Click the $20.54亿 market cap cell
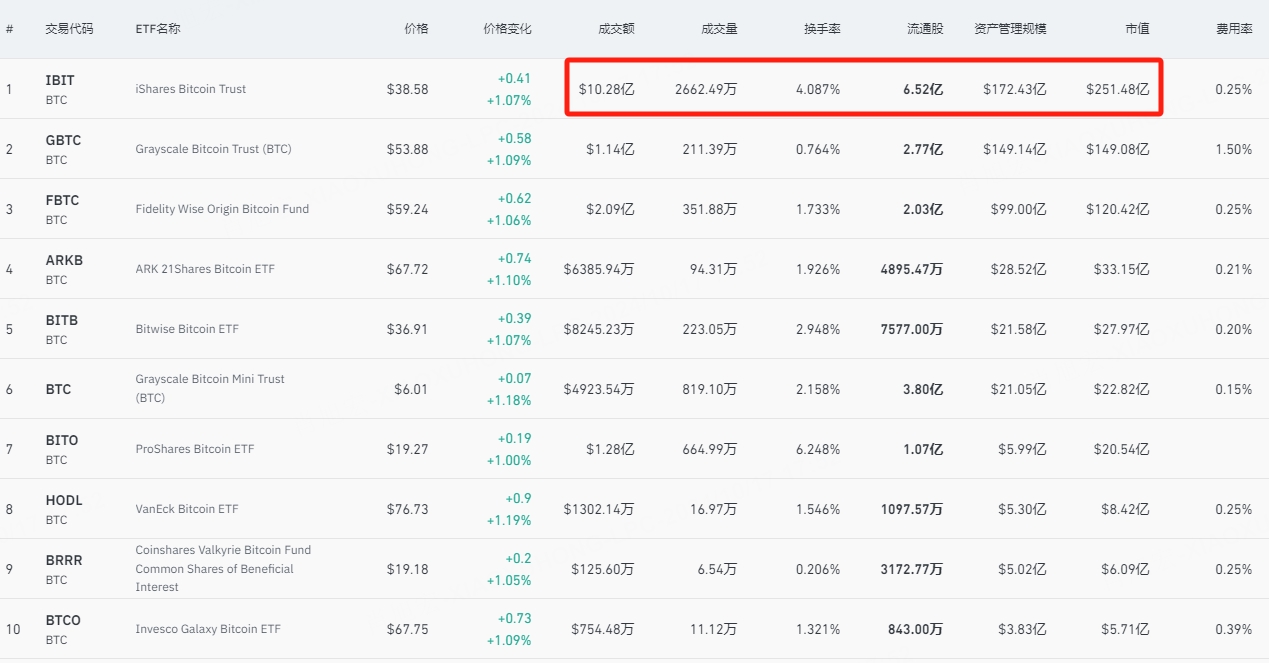Image resolution: width=1269 pixels, height=663 pixels. [1121, 449]
